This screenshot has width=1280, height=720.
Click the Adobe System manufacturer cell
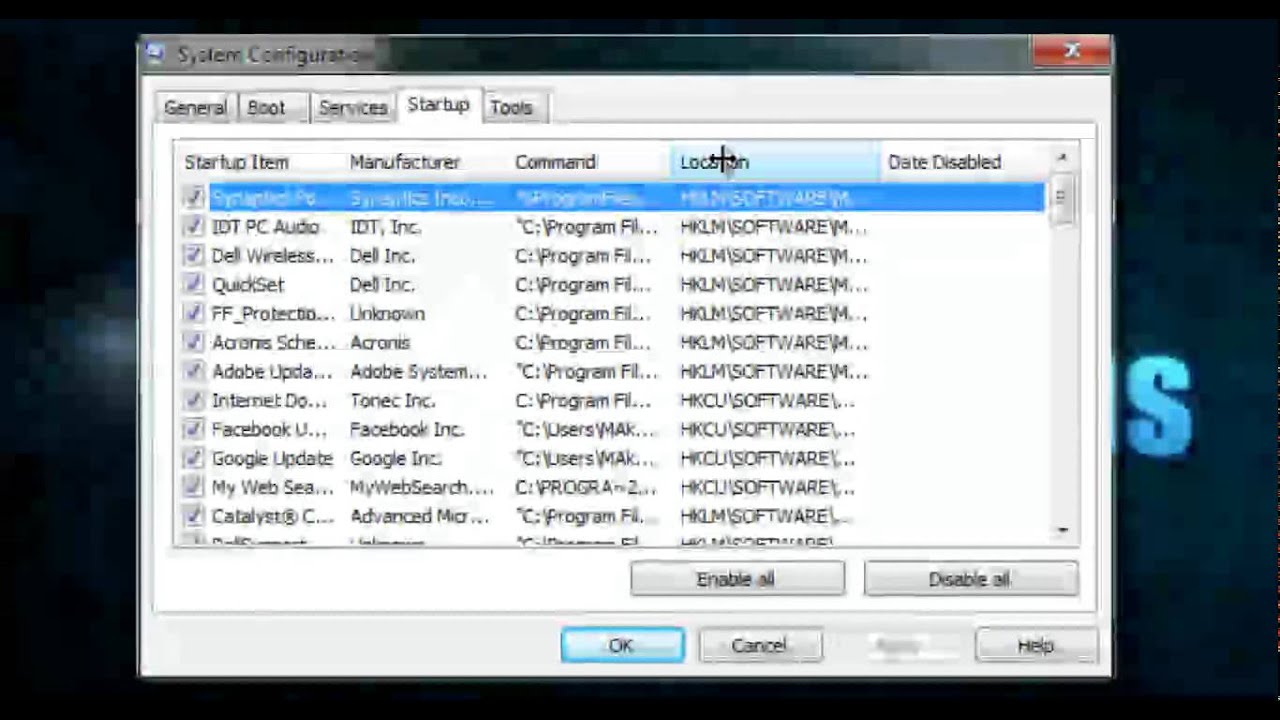418,372
